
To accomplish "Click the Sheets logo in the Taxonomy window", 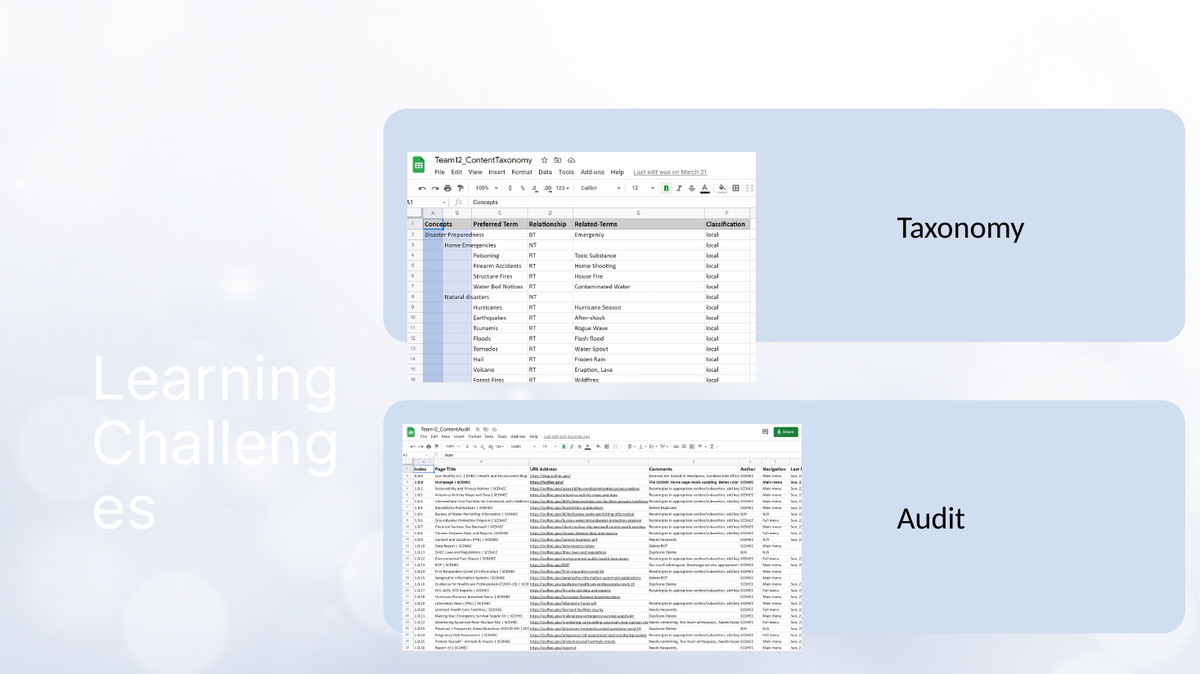I will click(x=419, y=165).
